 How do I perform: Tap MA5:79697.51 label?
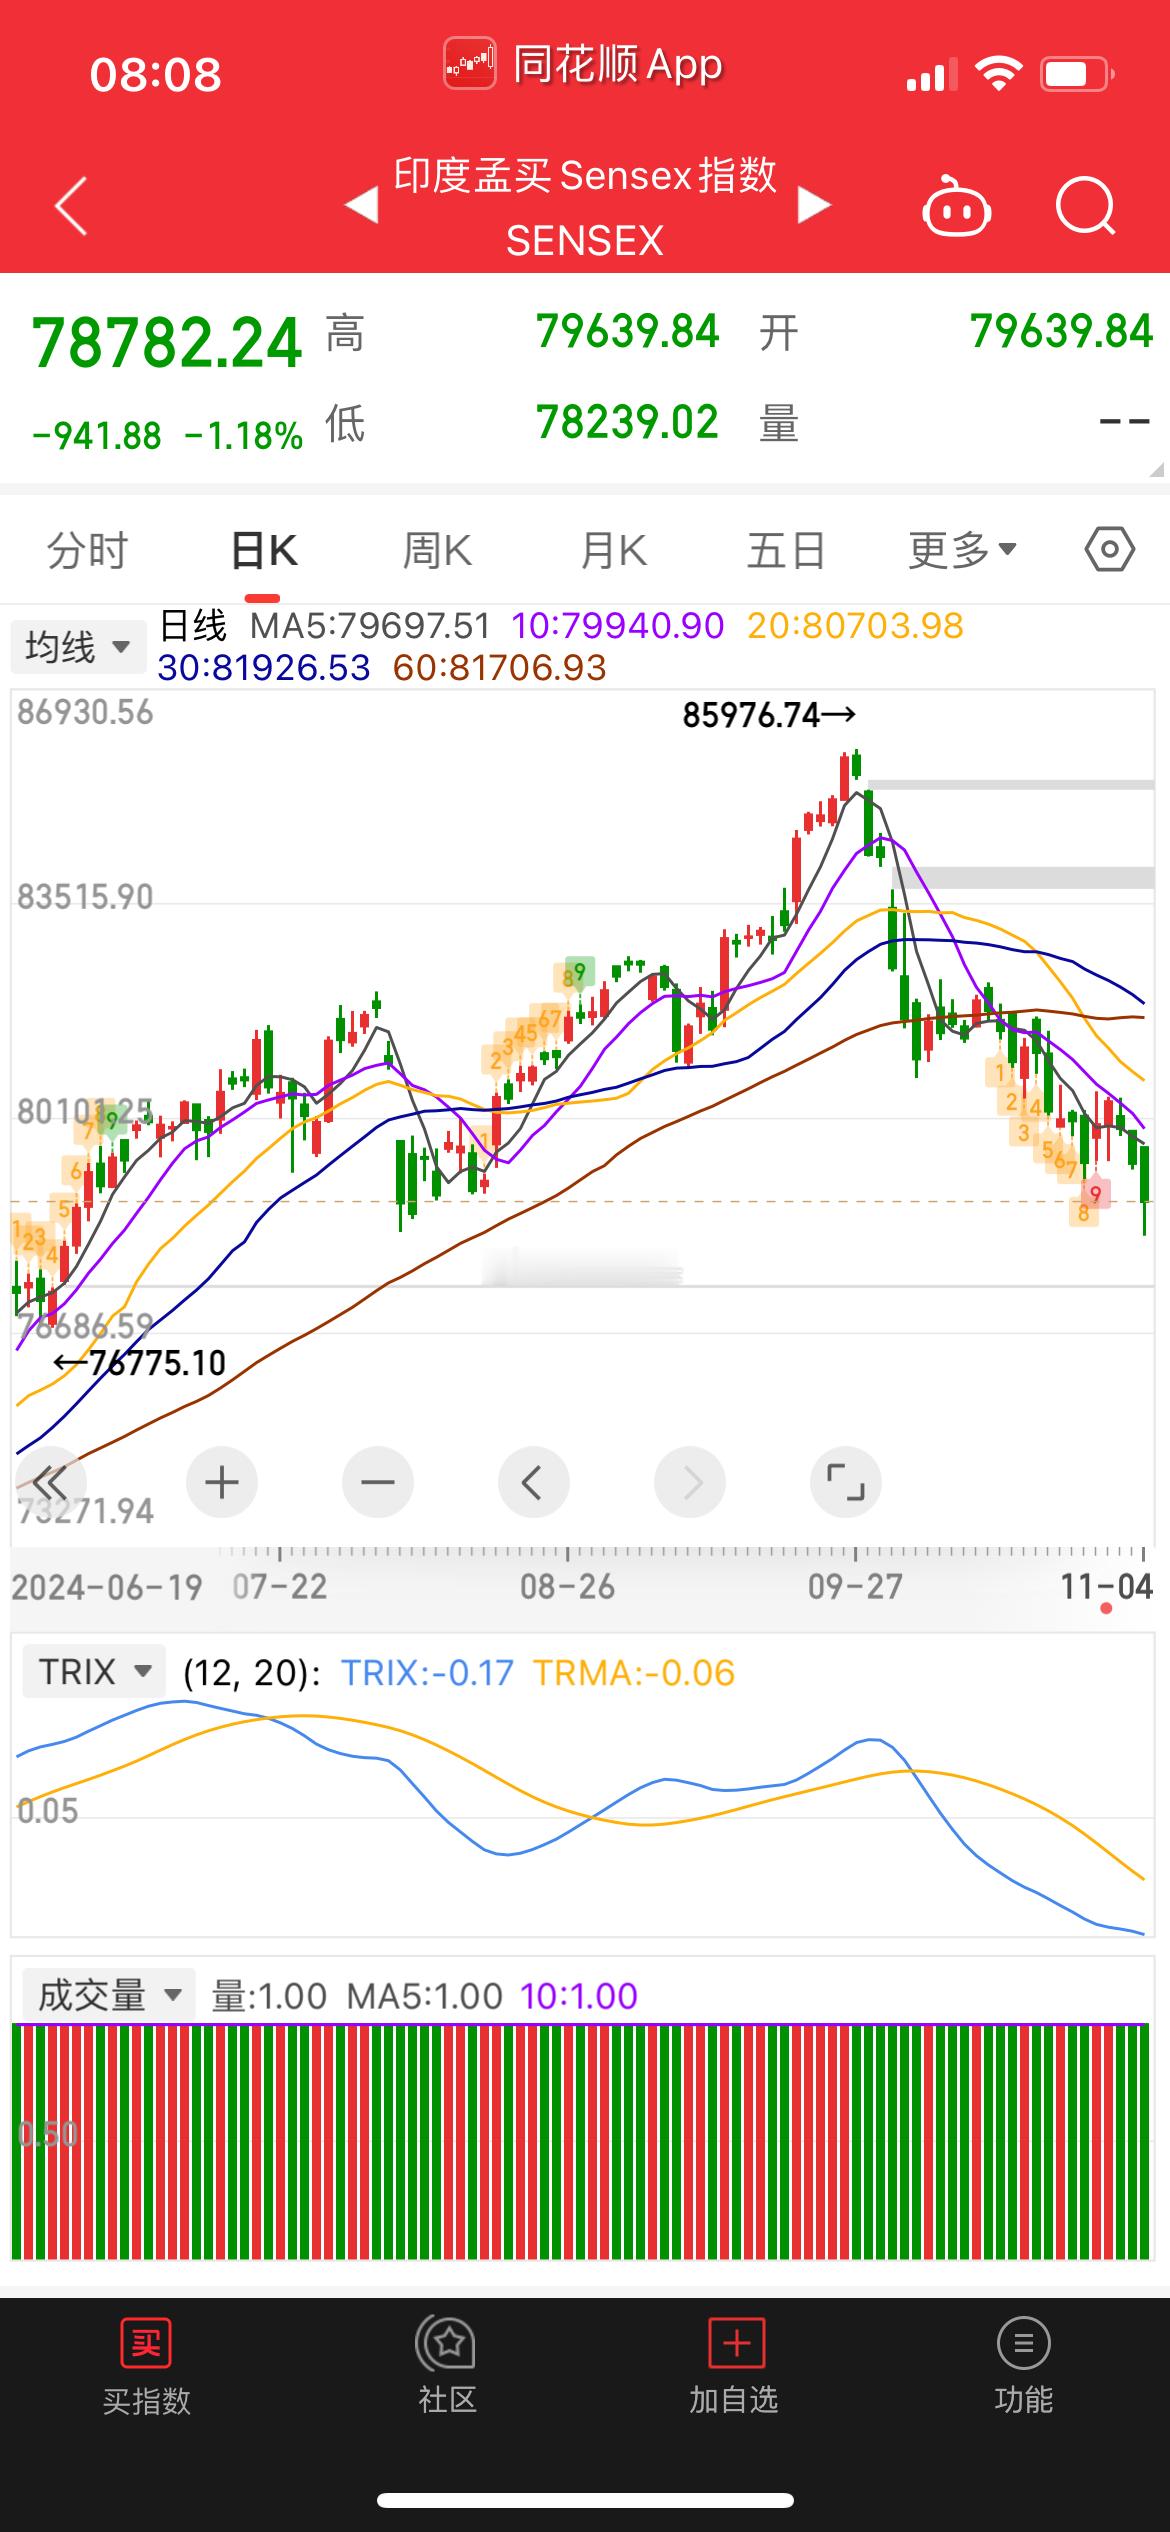(x=370, y=626)
